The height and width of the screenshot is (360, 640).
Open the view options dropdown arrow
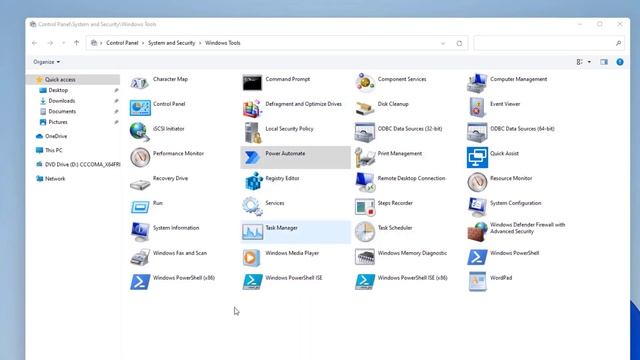tap(589, 62)
